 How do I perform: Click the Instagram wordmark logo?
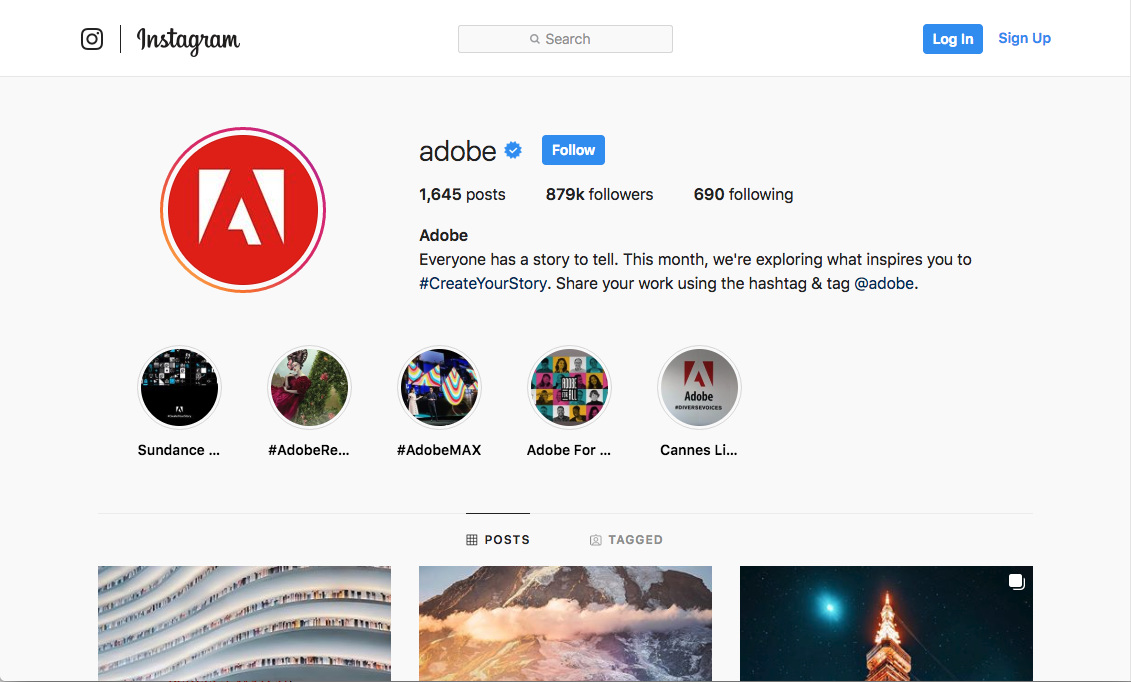click(x=188, y=40)
